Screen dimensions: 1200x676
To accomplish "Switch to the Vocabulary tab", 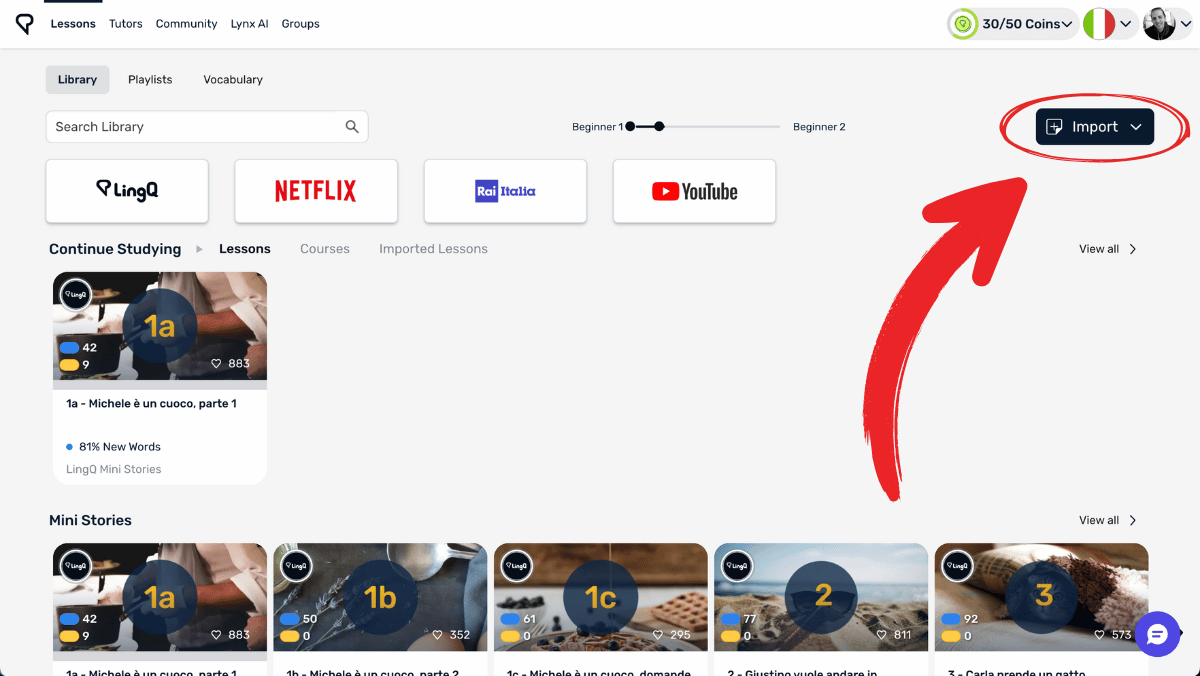I will pyautogui.click(x=233, y=79).
